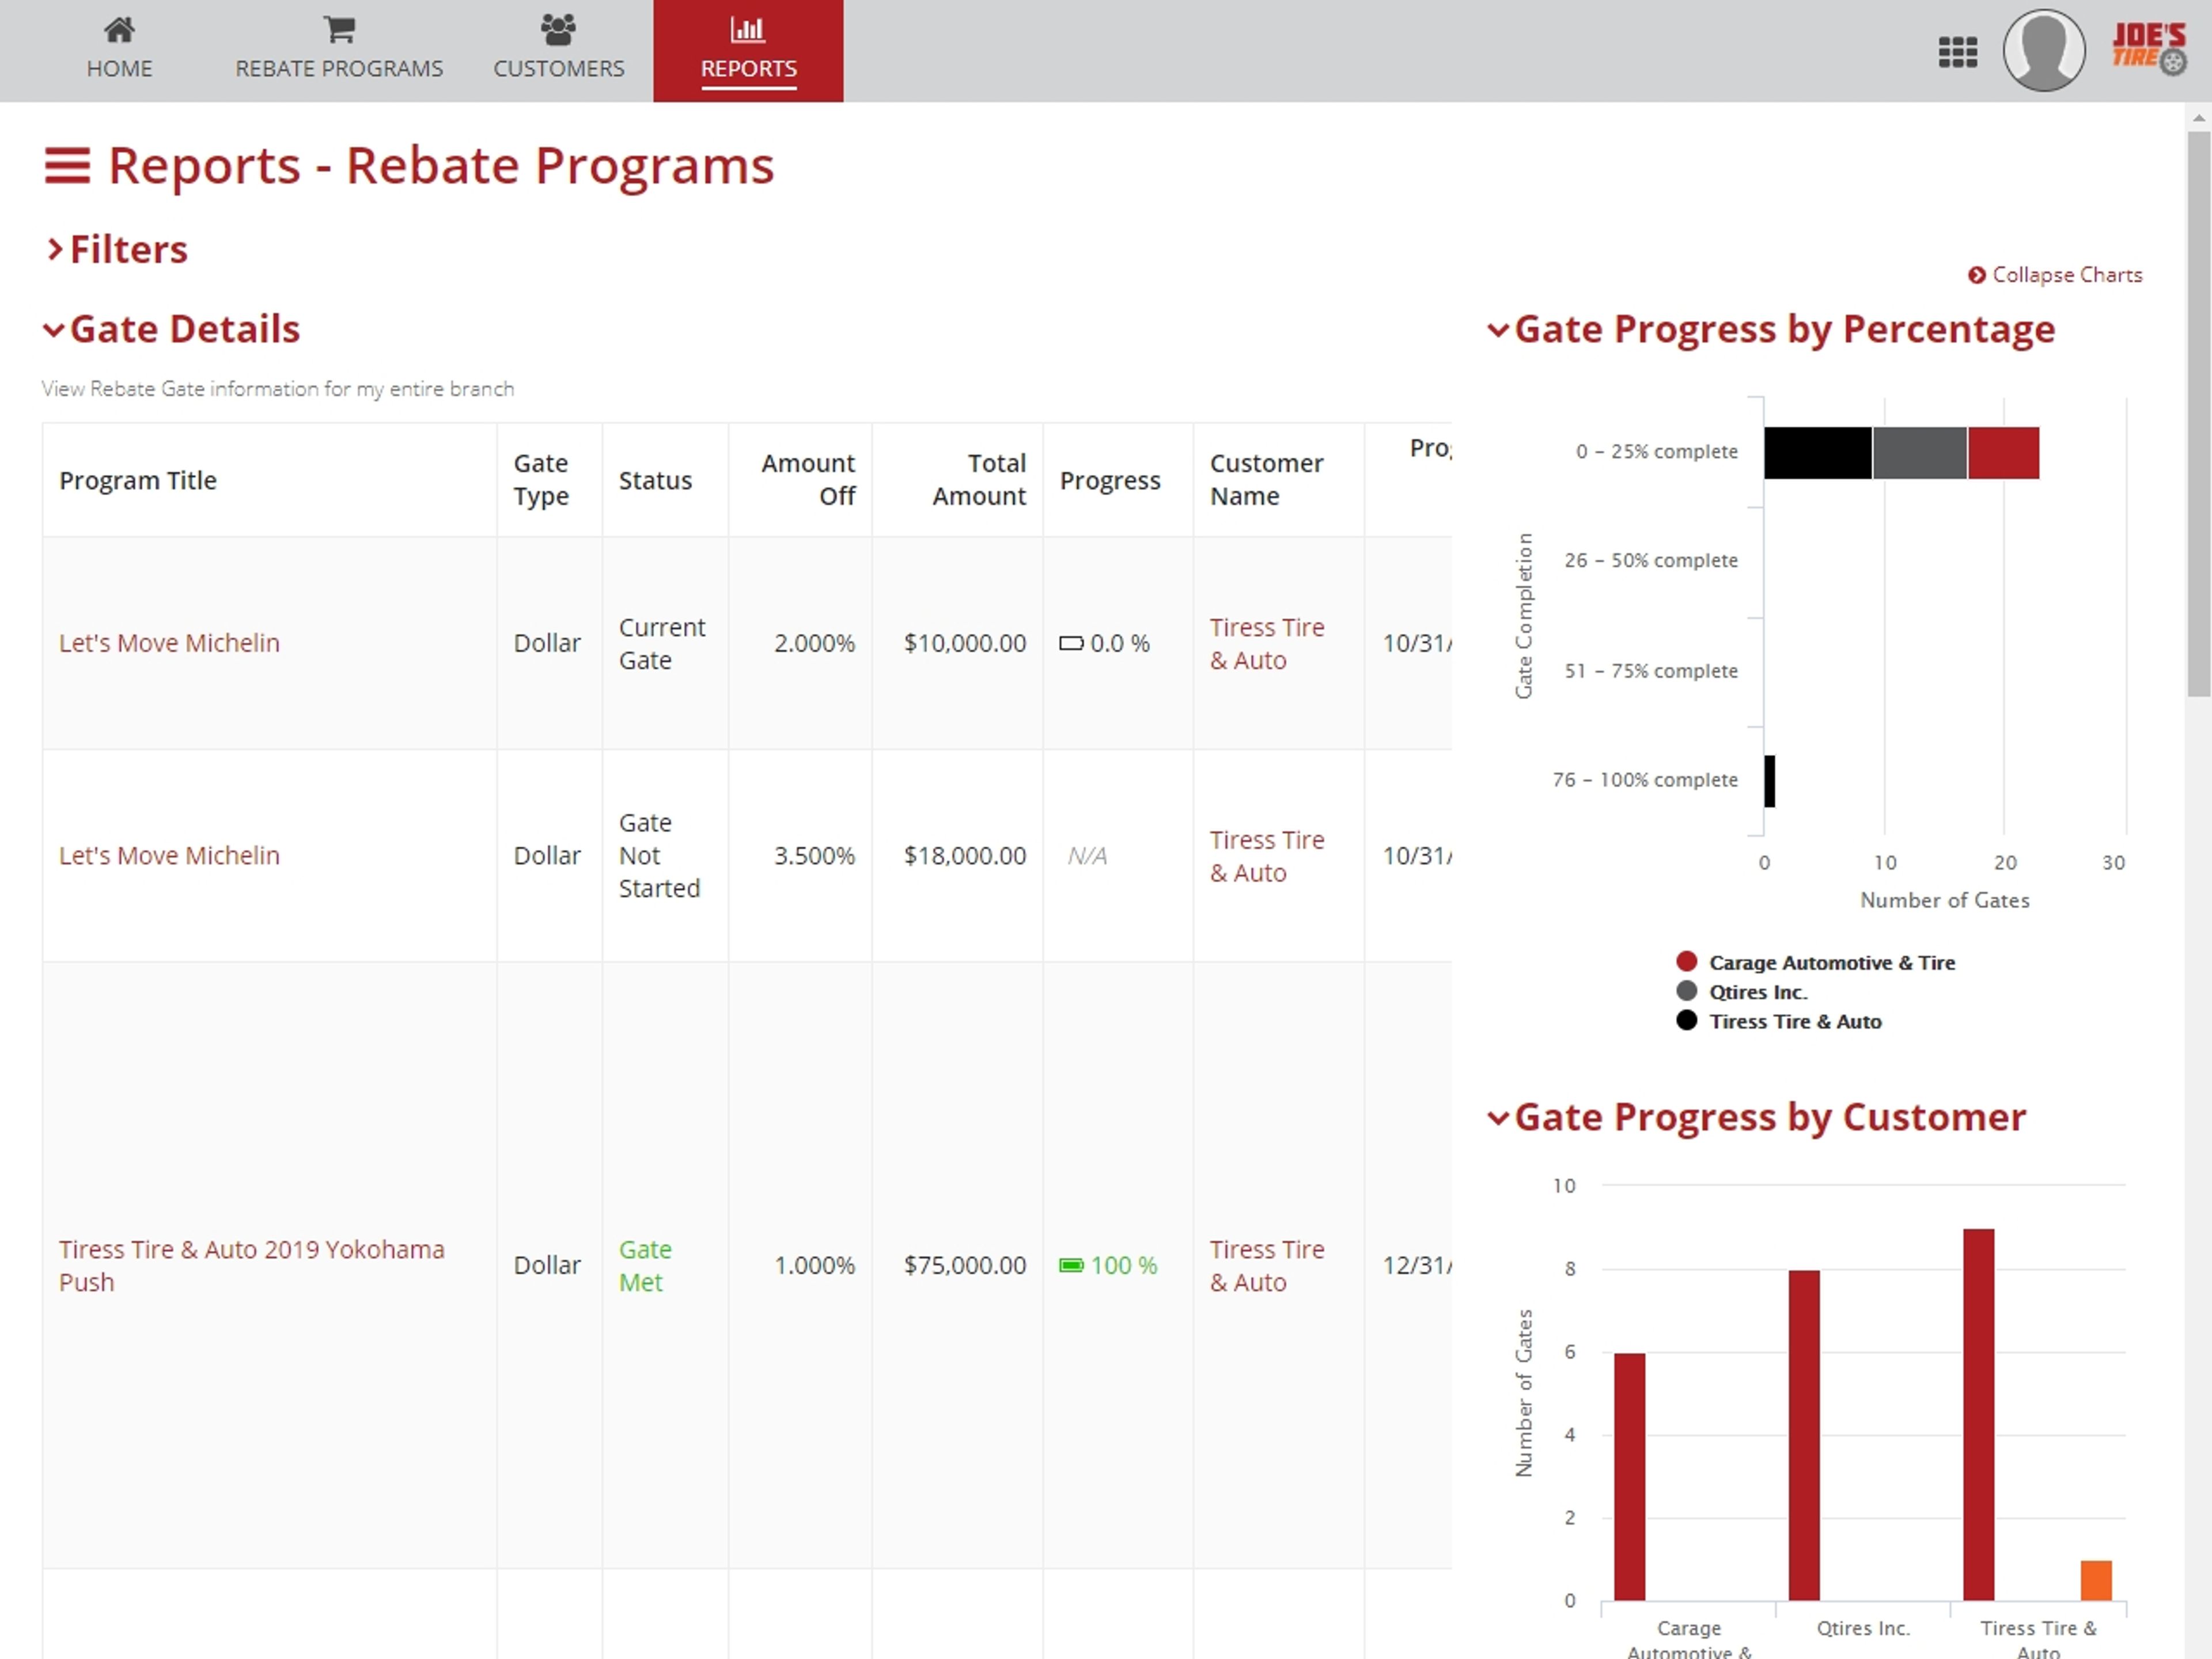Viewport: 2212px width, 1659px height.
Task: Toggle Qtires Inc. legend entry
Action: [x=1742, y=992]
